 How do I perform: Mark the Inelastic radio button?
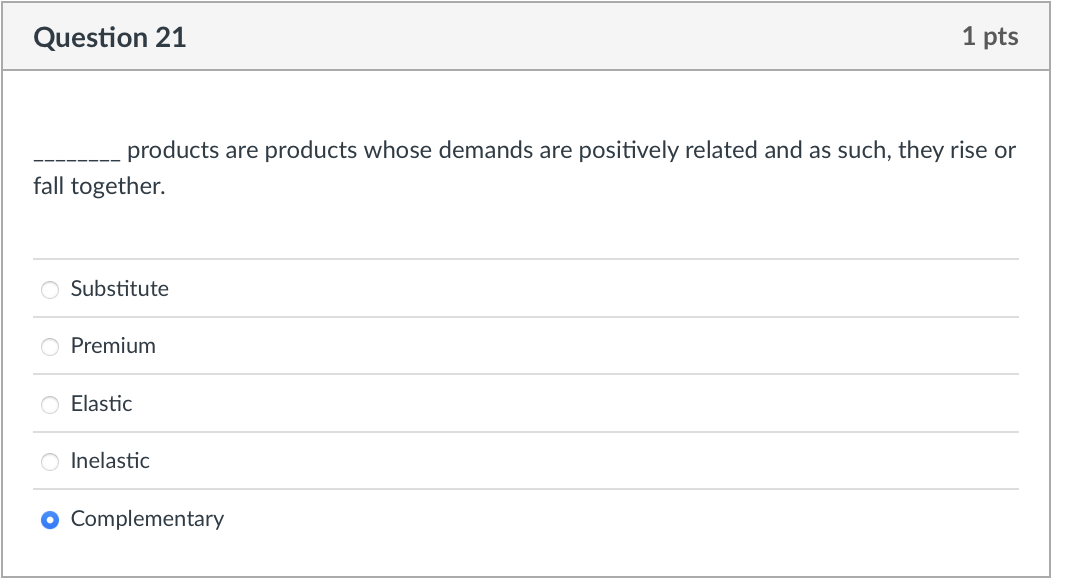pyautogui.click(x=50, y=462)
